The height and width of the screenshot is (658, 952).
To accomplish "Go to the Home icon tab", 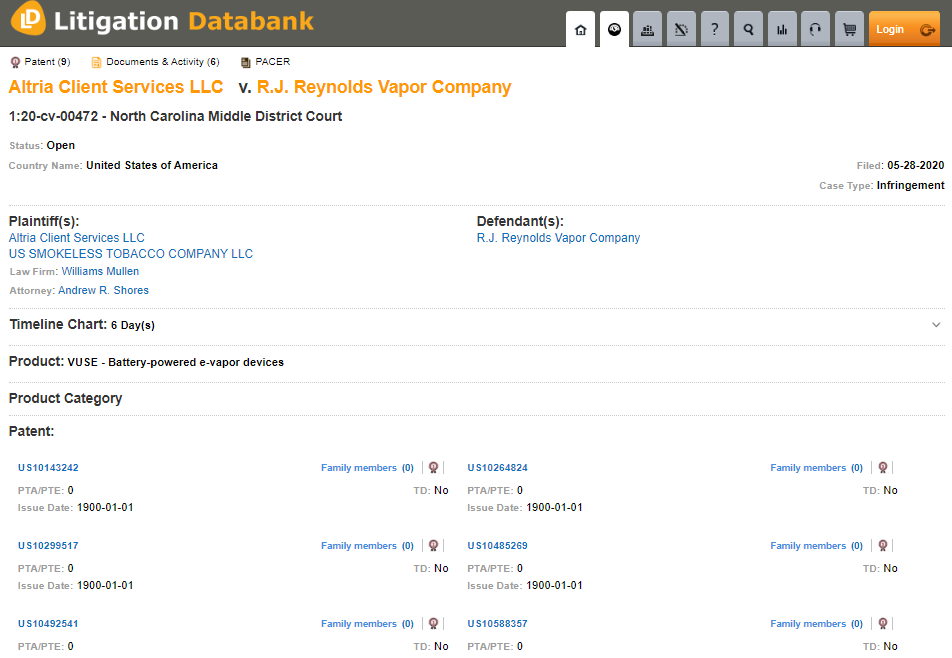I will coord(580,29).
